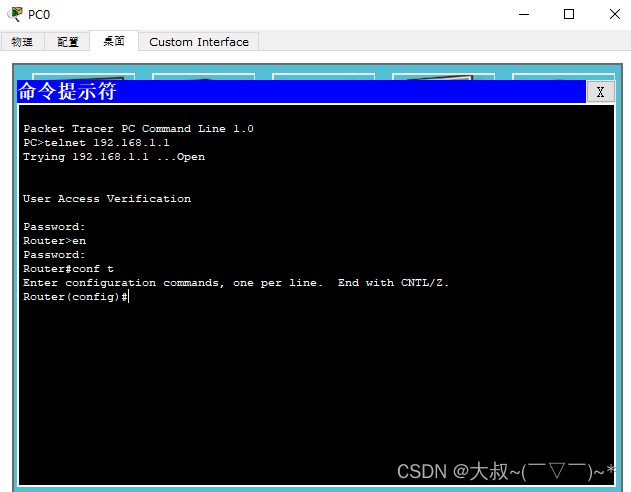Open the Custom Interface tab
Screen dimensions: 631x492
point(199,42)
